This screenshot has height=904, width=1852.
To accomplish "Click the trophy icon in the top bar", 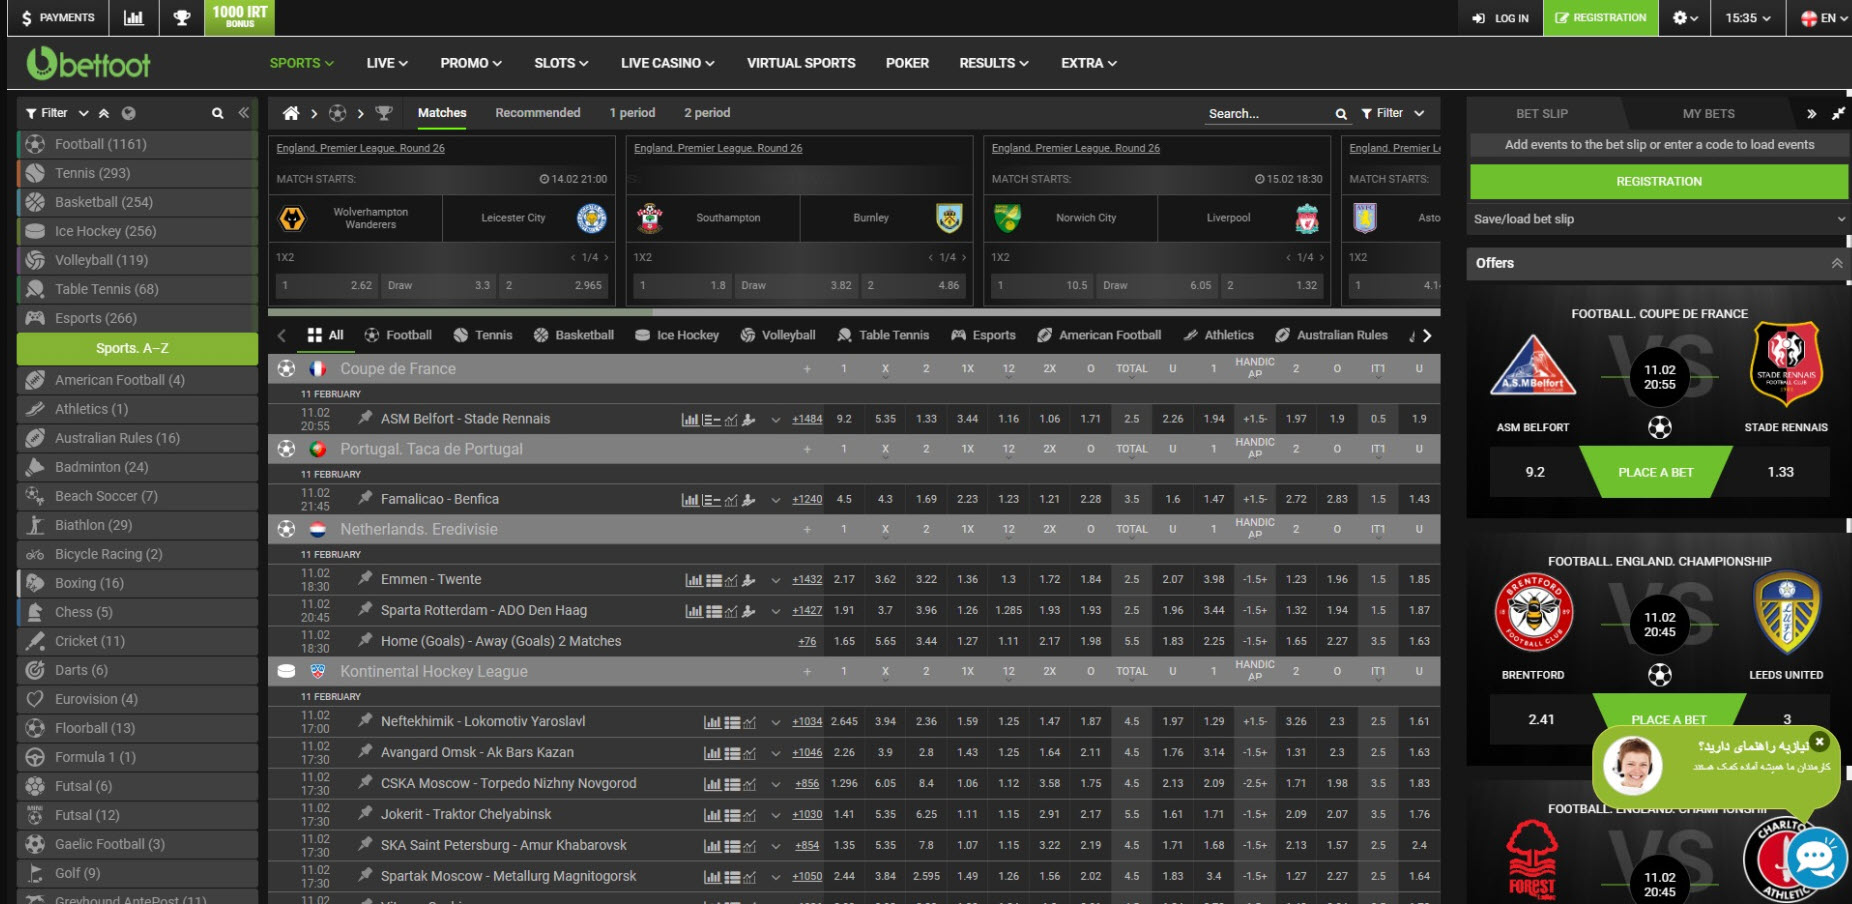I will (x=182, y=18).
